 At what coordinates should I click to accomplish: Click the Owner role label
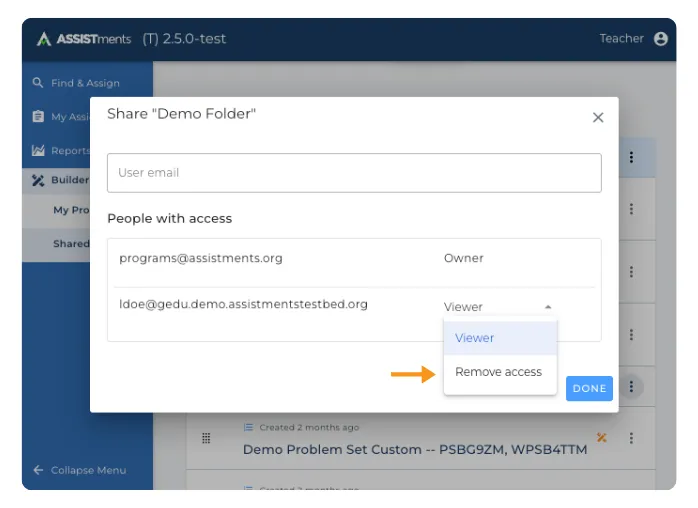click(x=463, y=258)
